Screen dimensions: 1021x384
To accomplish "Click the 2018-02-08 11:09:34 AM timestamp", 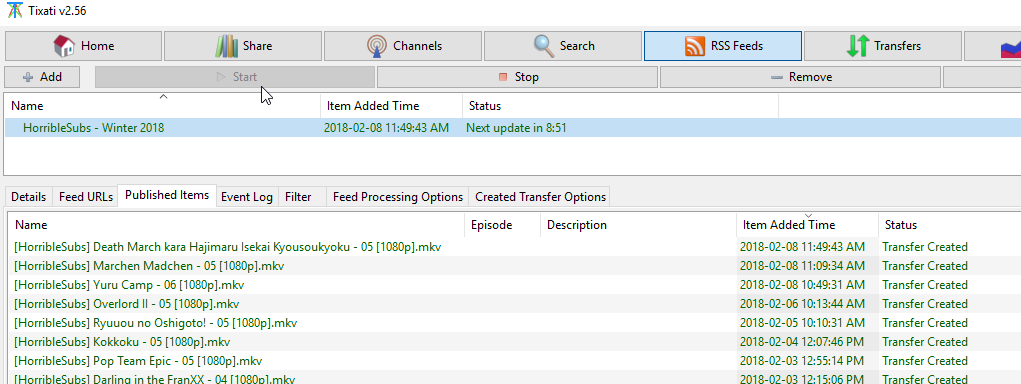I will click(x=802, y=266).
